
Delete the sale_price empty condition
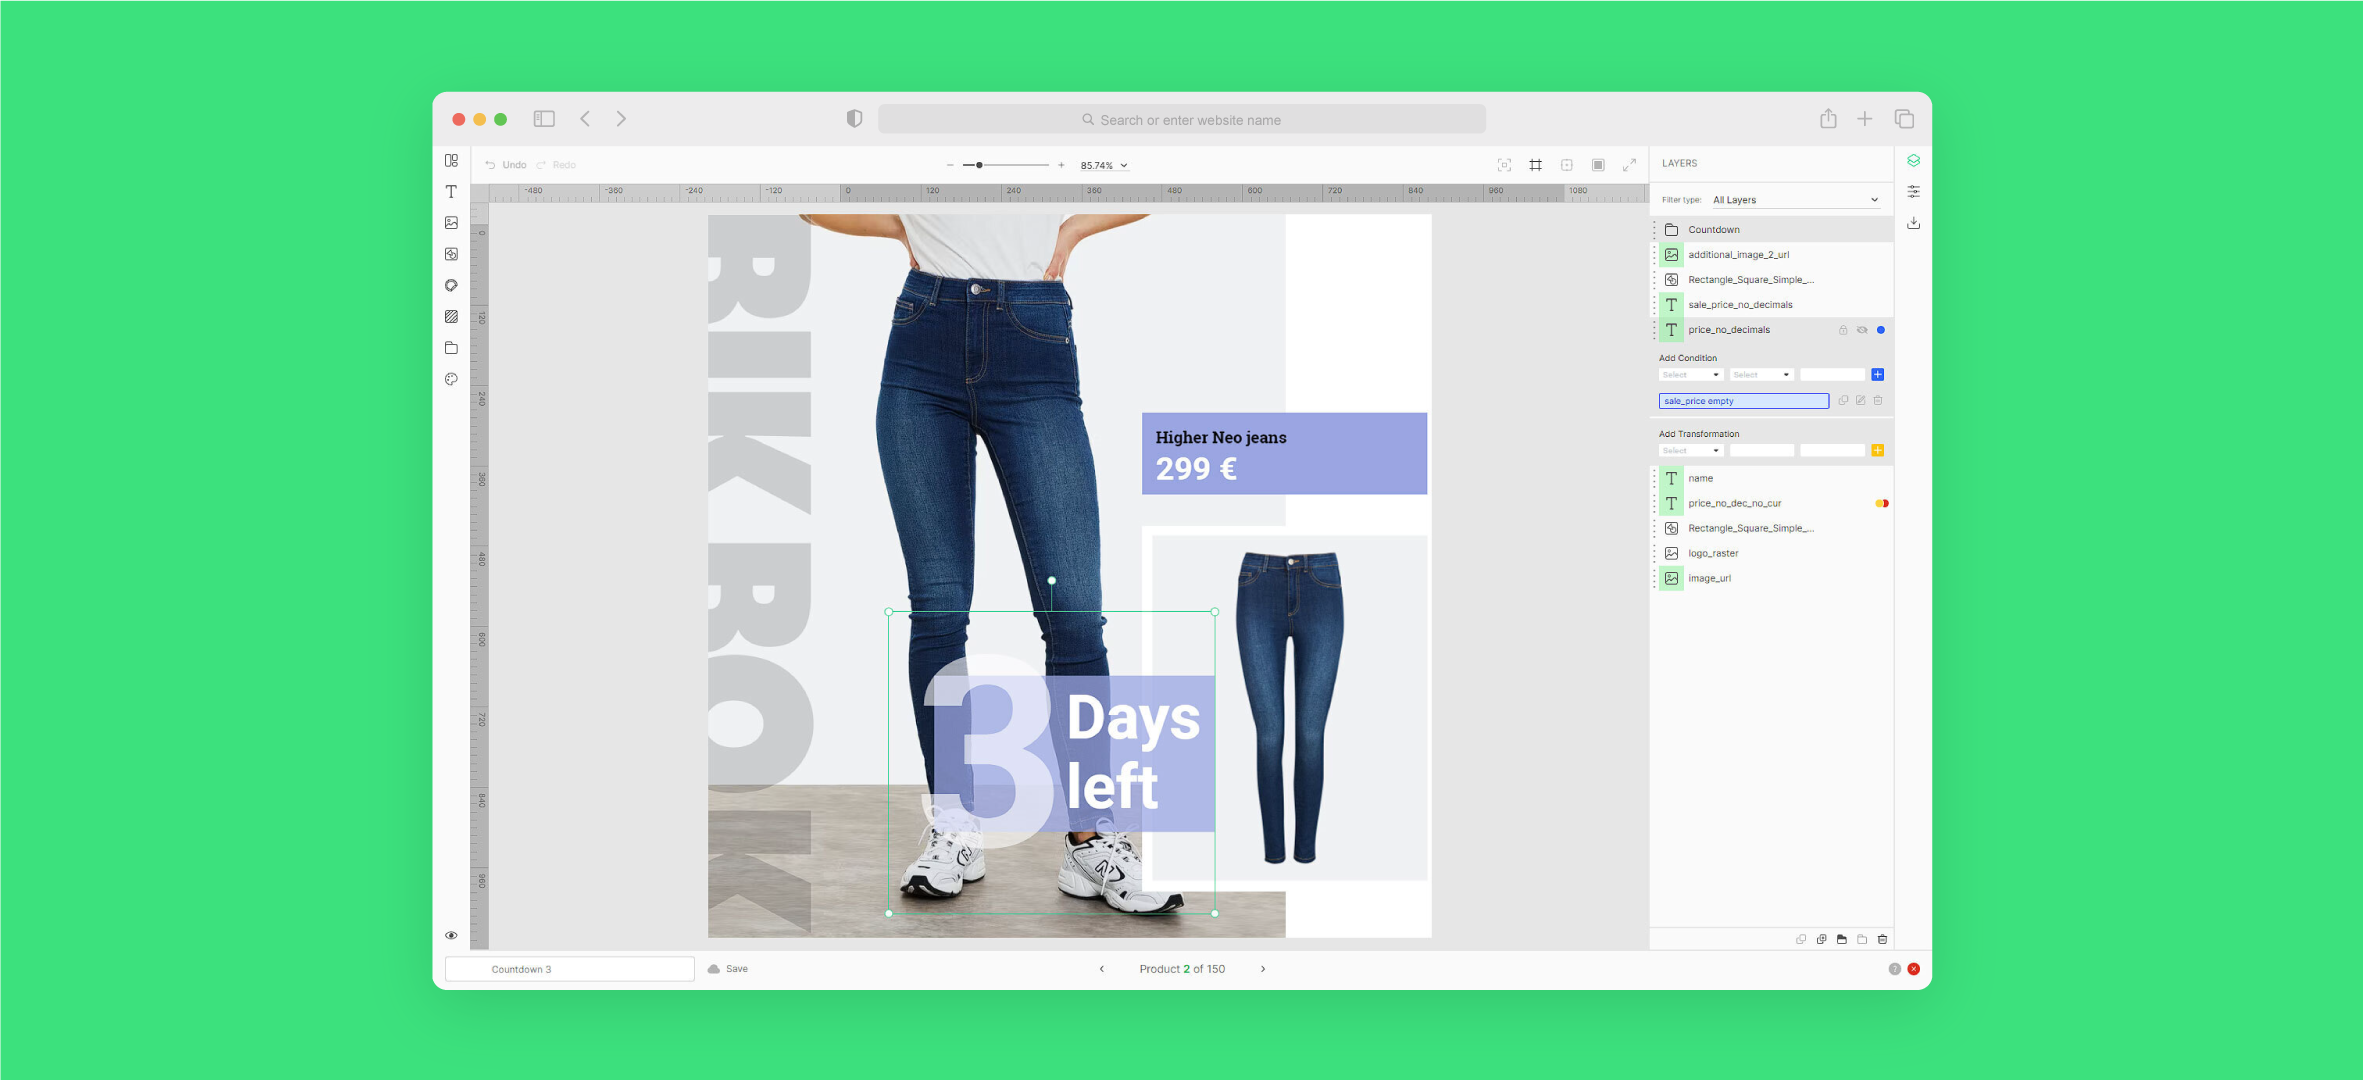pos(1878,401)
